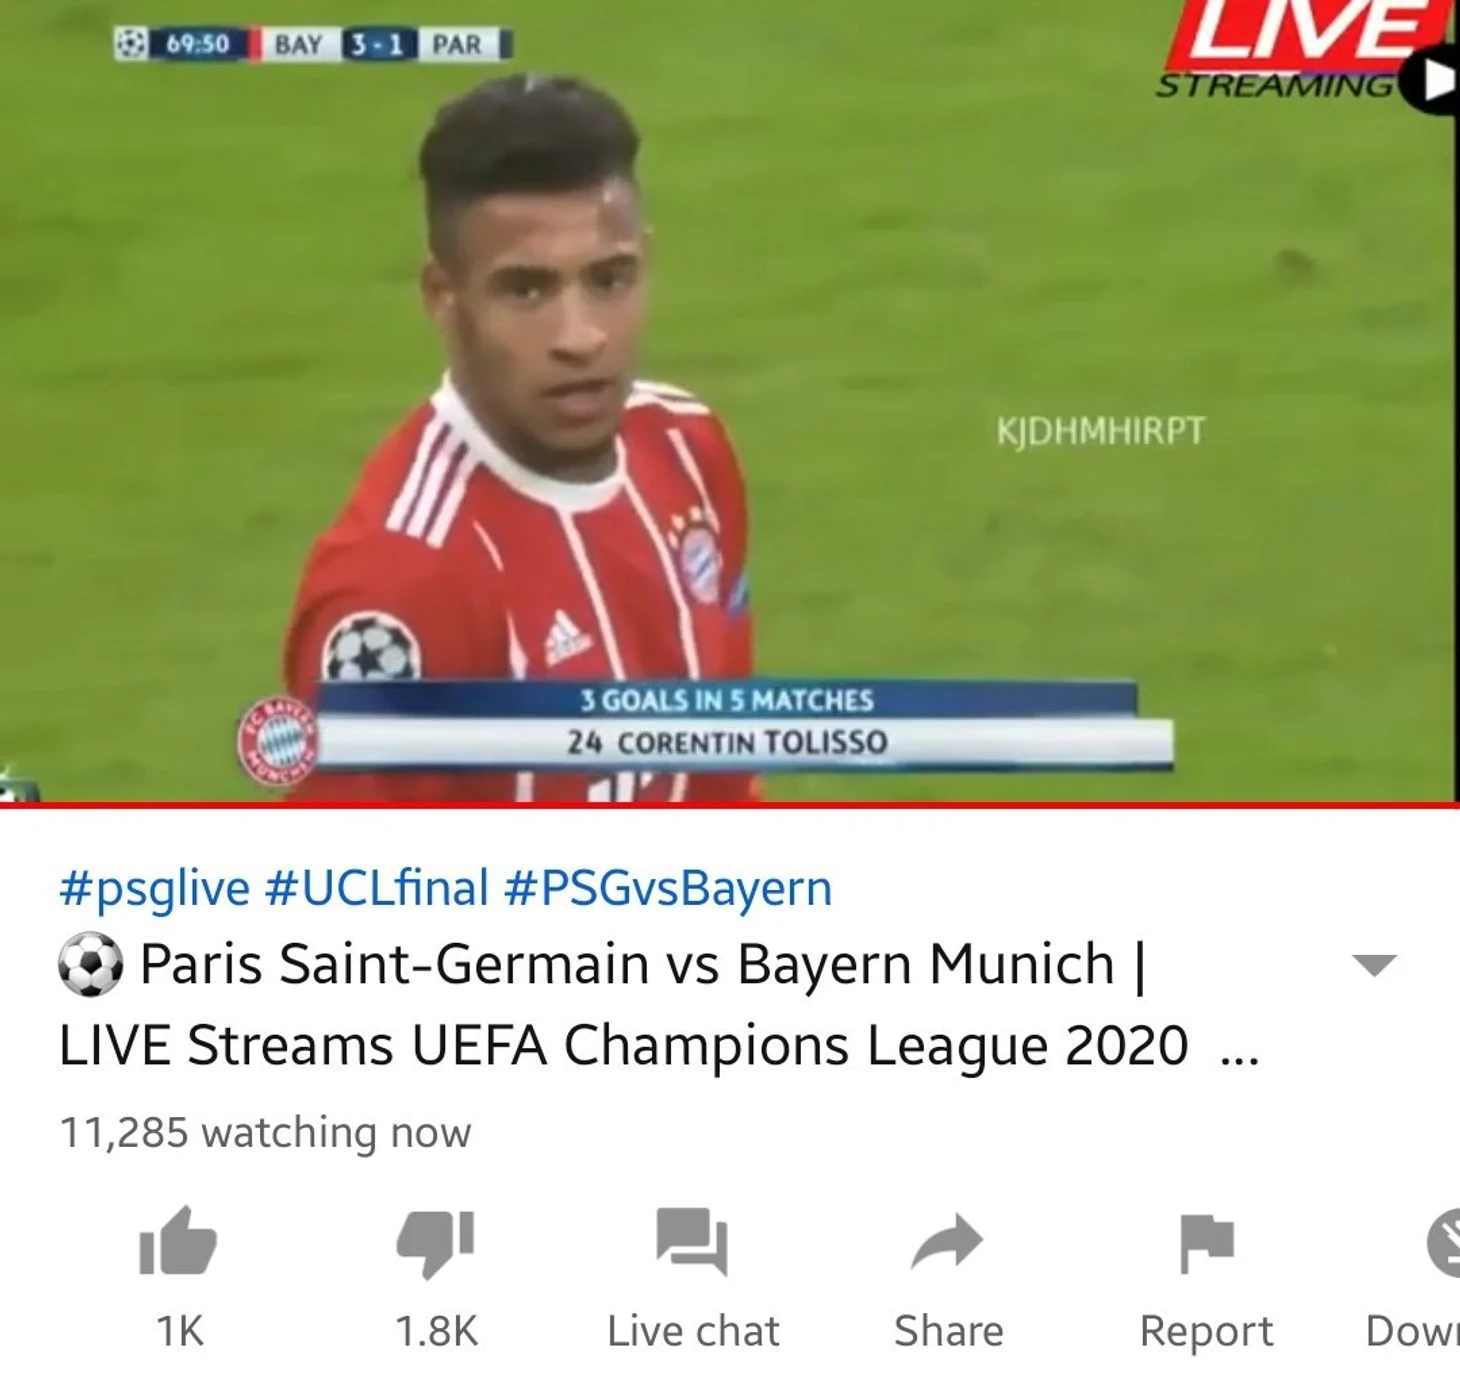Tap the Share arrow icon
The height and width of the screenshot is (1390, 1460).
click(947, 1241)
